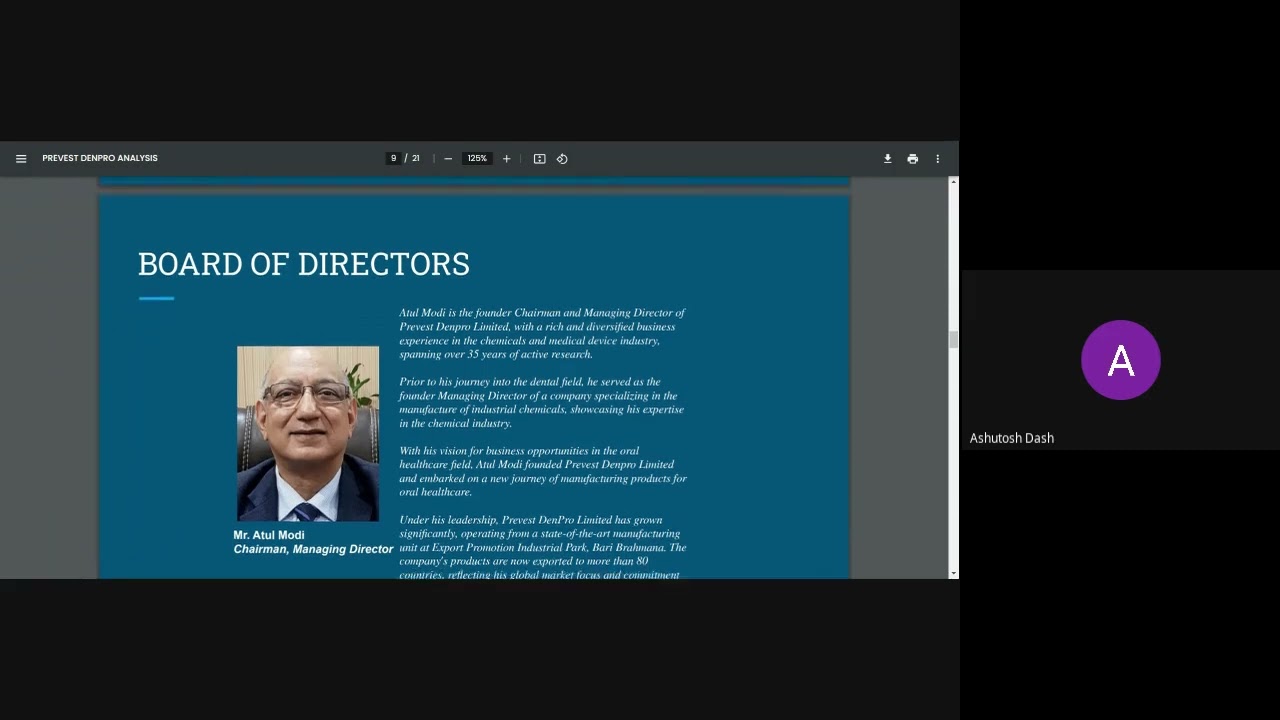Click the PREVEST DENPRO ANALYSIS document title

(x=100, y=158)
